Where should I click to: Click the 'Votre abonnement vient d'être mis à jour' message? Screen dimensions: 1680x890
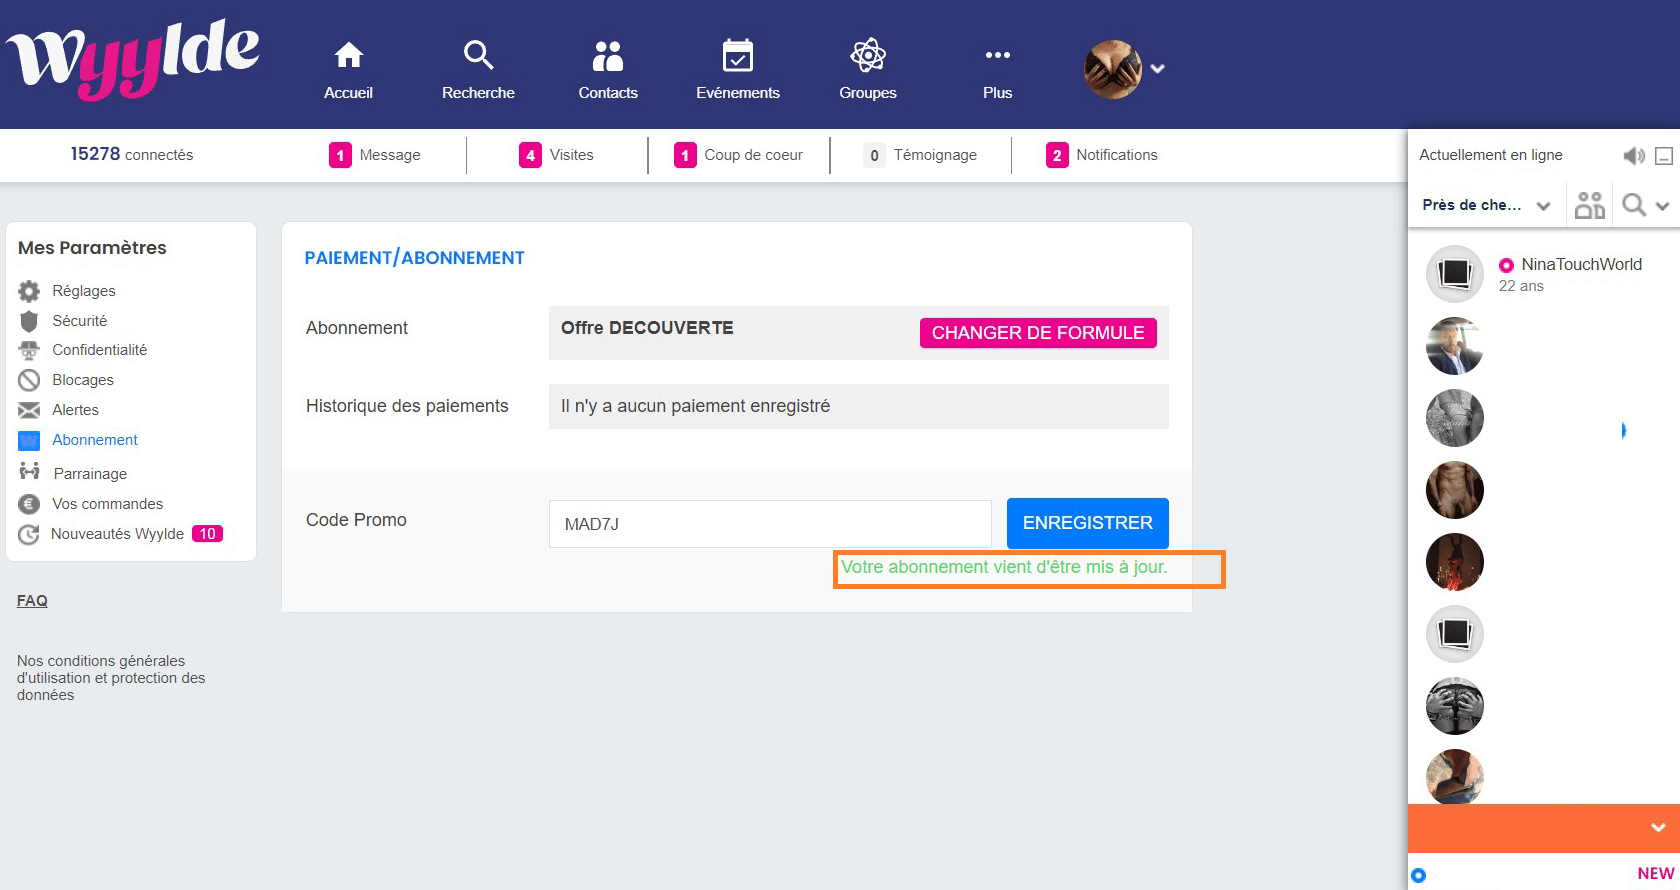click(x=1004, y=567)
